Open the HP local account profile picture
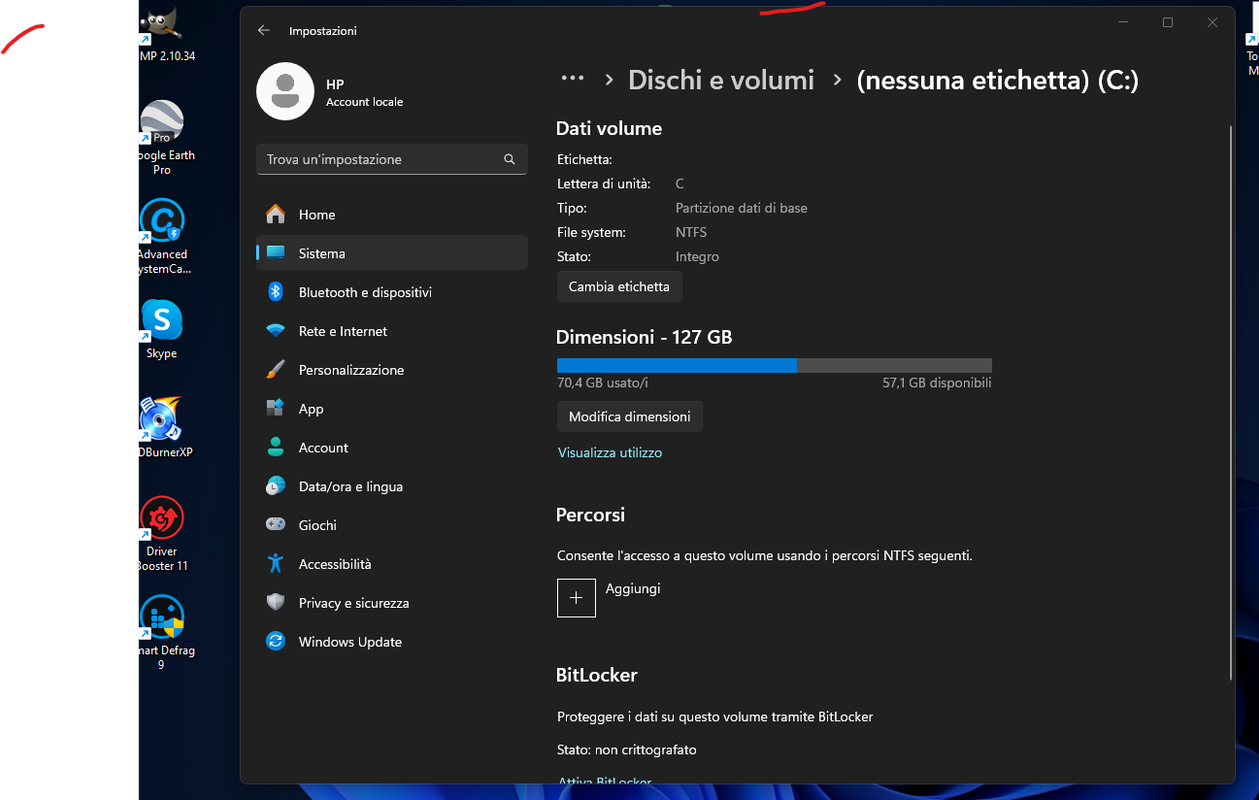The height and width of the screenshot is (800, 1259). click(x=285, y=92)
